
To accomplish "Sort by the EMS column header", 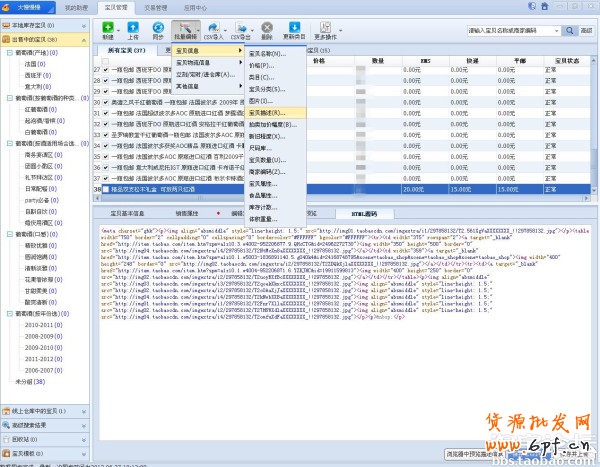I will pos(426,61).
